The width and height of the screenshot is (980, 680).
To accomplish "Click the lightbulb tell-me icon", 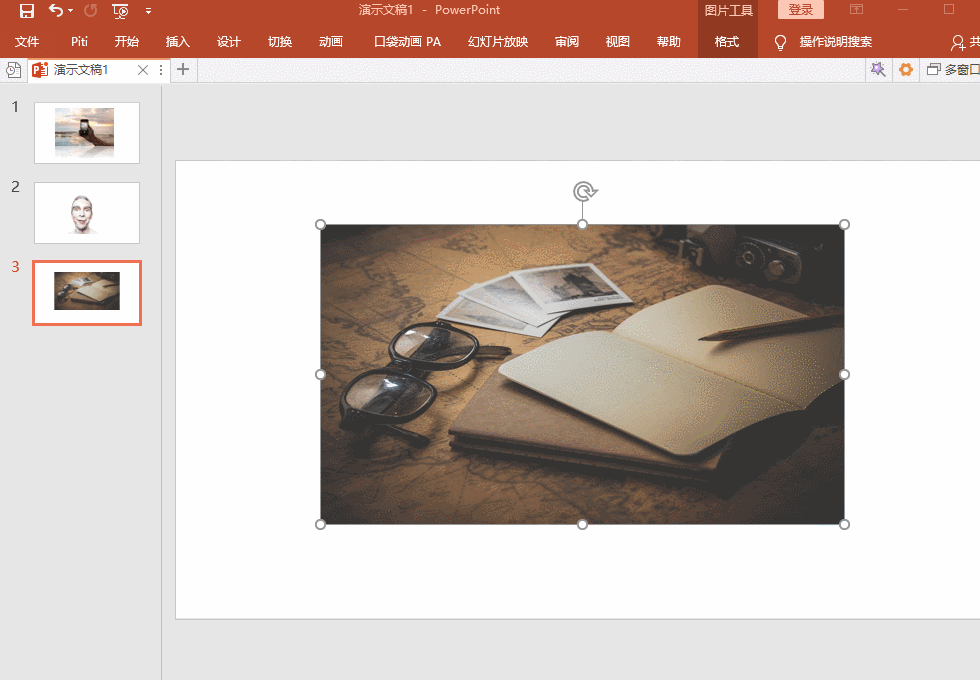I will [x=780, y=42].
